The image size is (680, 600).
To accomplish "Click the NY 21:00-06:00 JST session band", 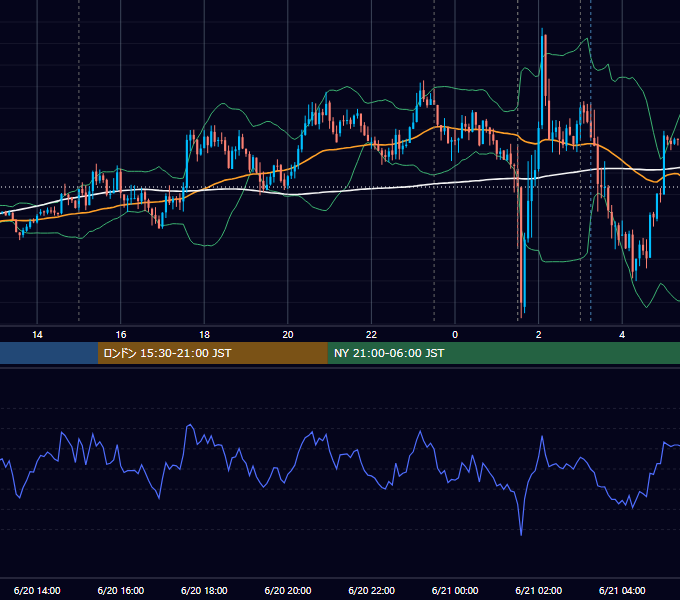I will pos(503,353).
